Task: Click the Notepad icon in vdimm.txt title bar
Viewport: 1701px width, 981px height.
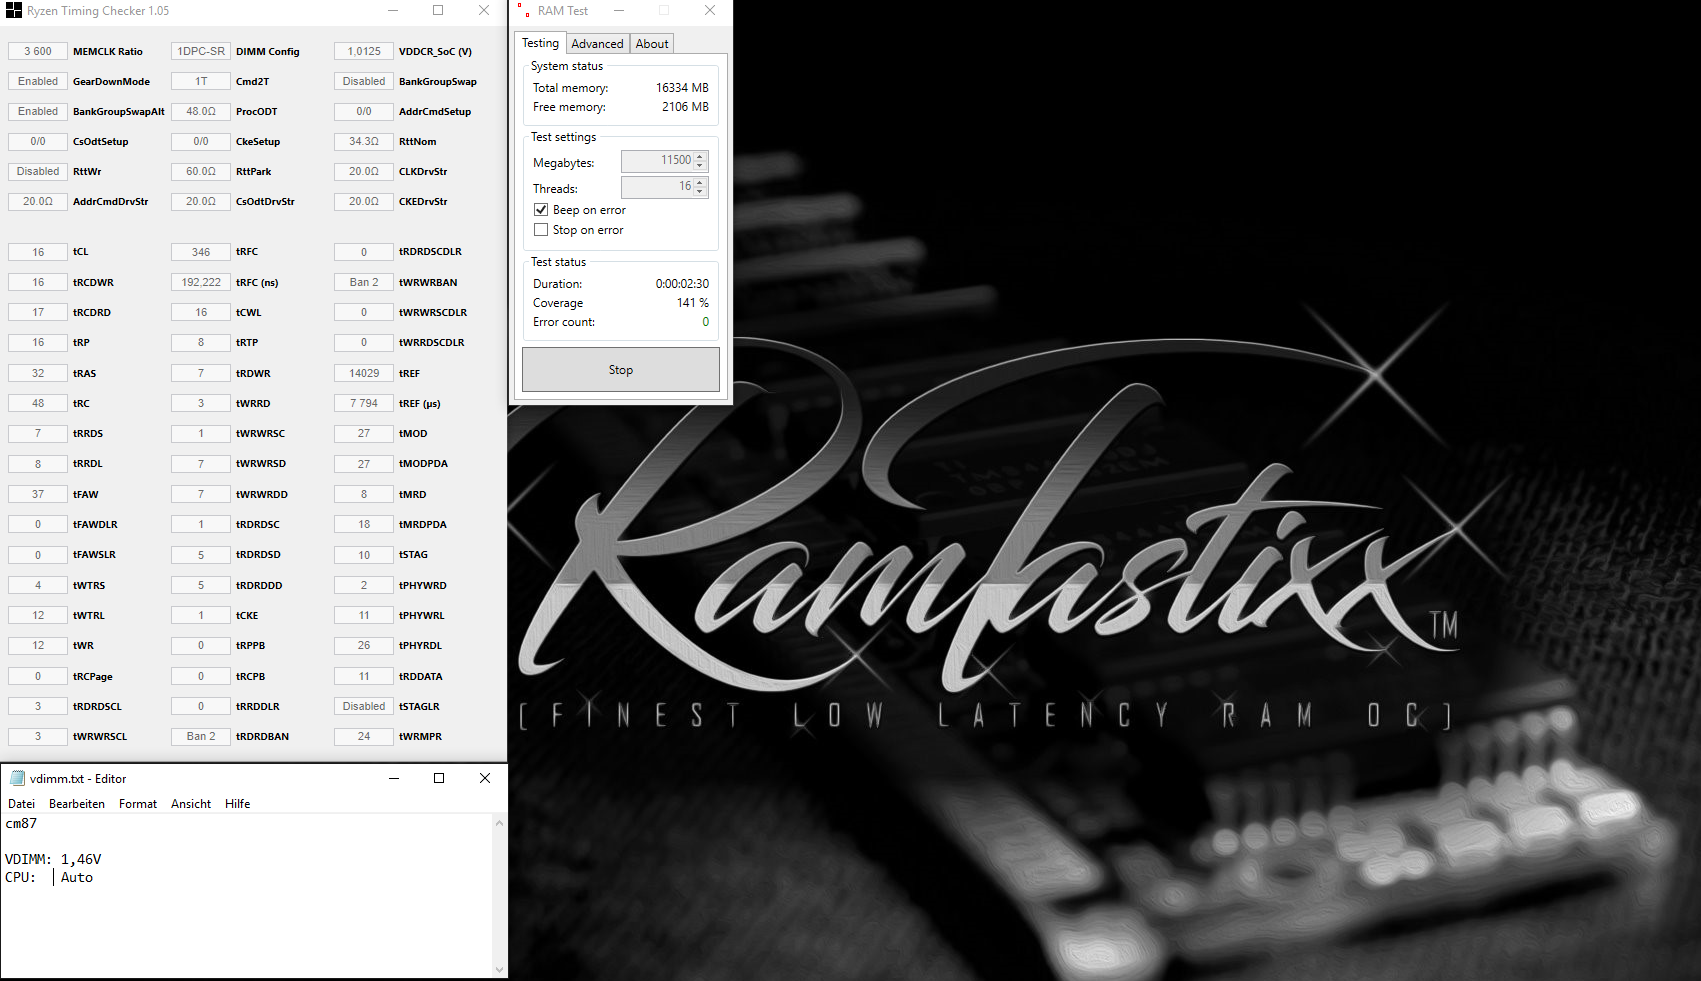Action: click(17, 778)
